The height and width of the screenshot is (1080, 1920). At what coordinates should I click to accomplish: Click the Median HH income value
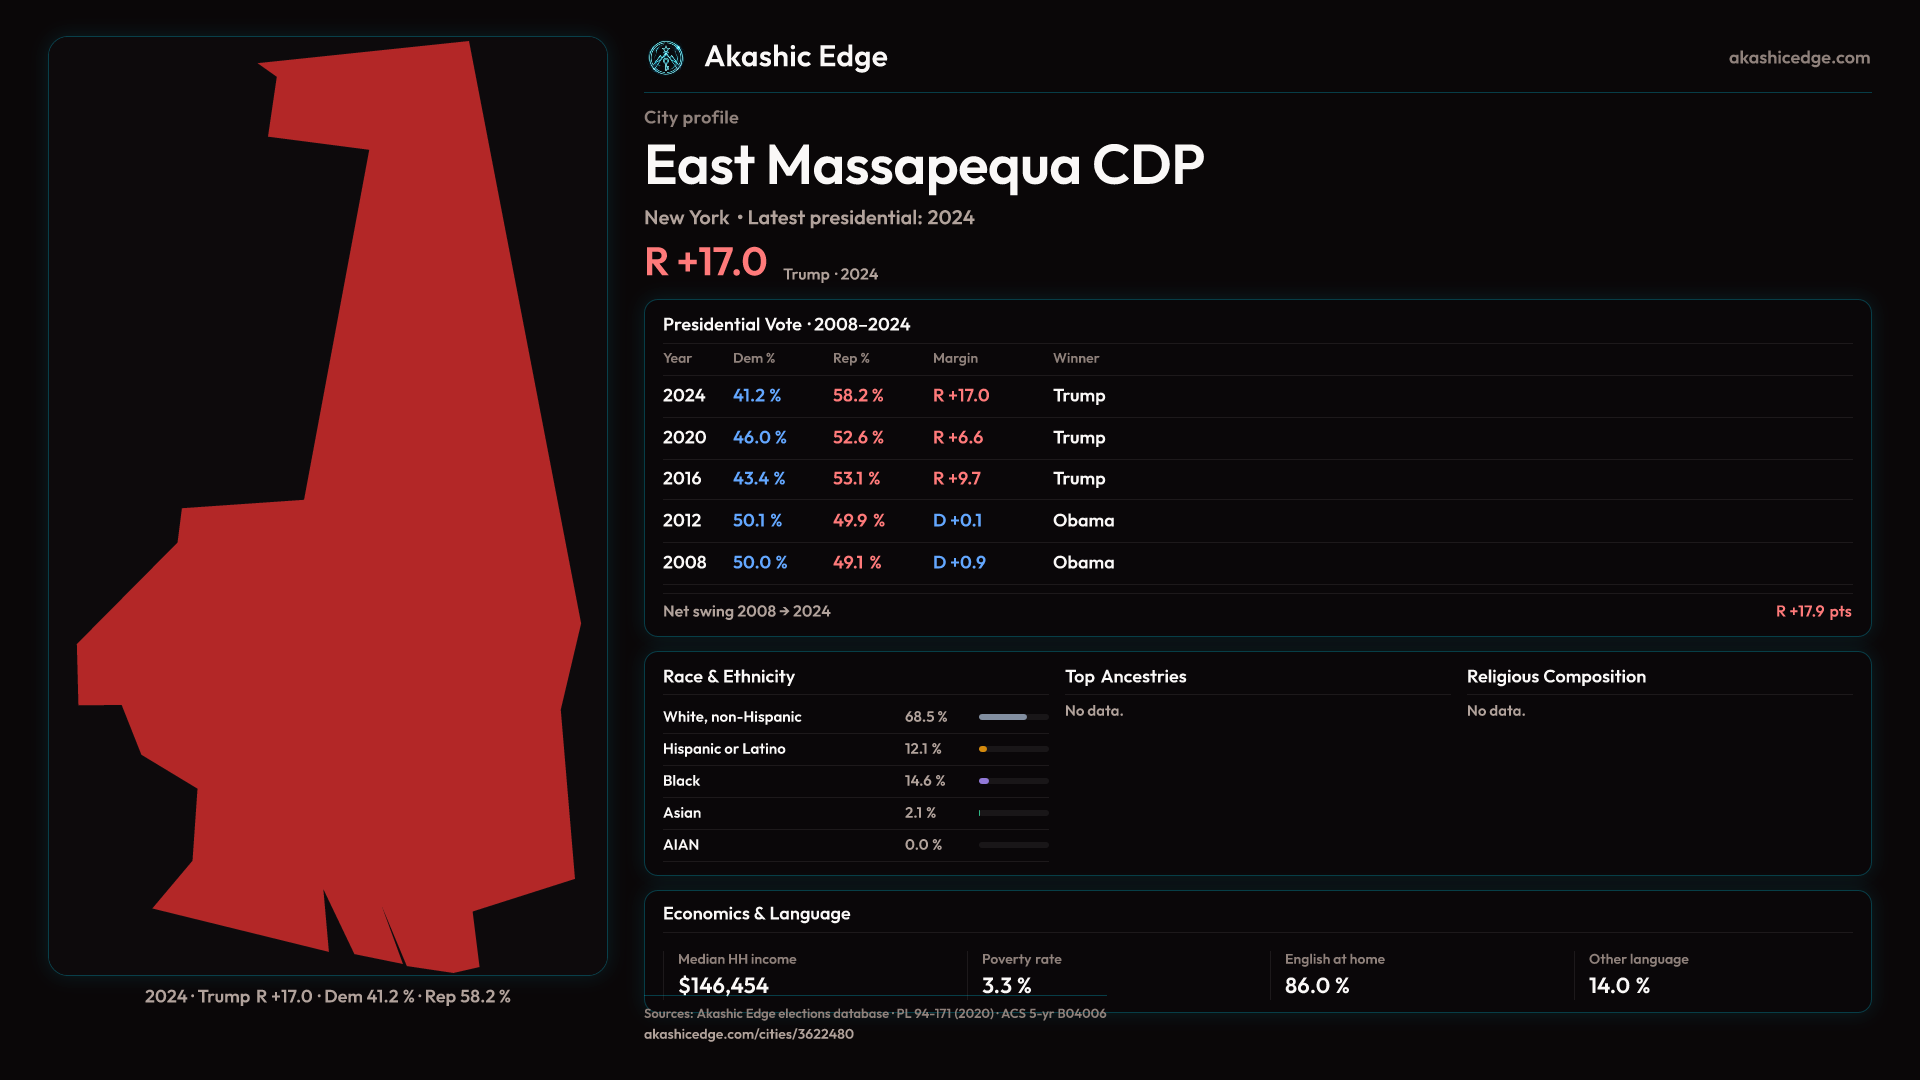click(723, 985)
